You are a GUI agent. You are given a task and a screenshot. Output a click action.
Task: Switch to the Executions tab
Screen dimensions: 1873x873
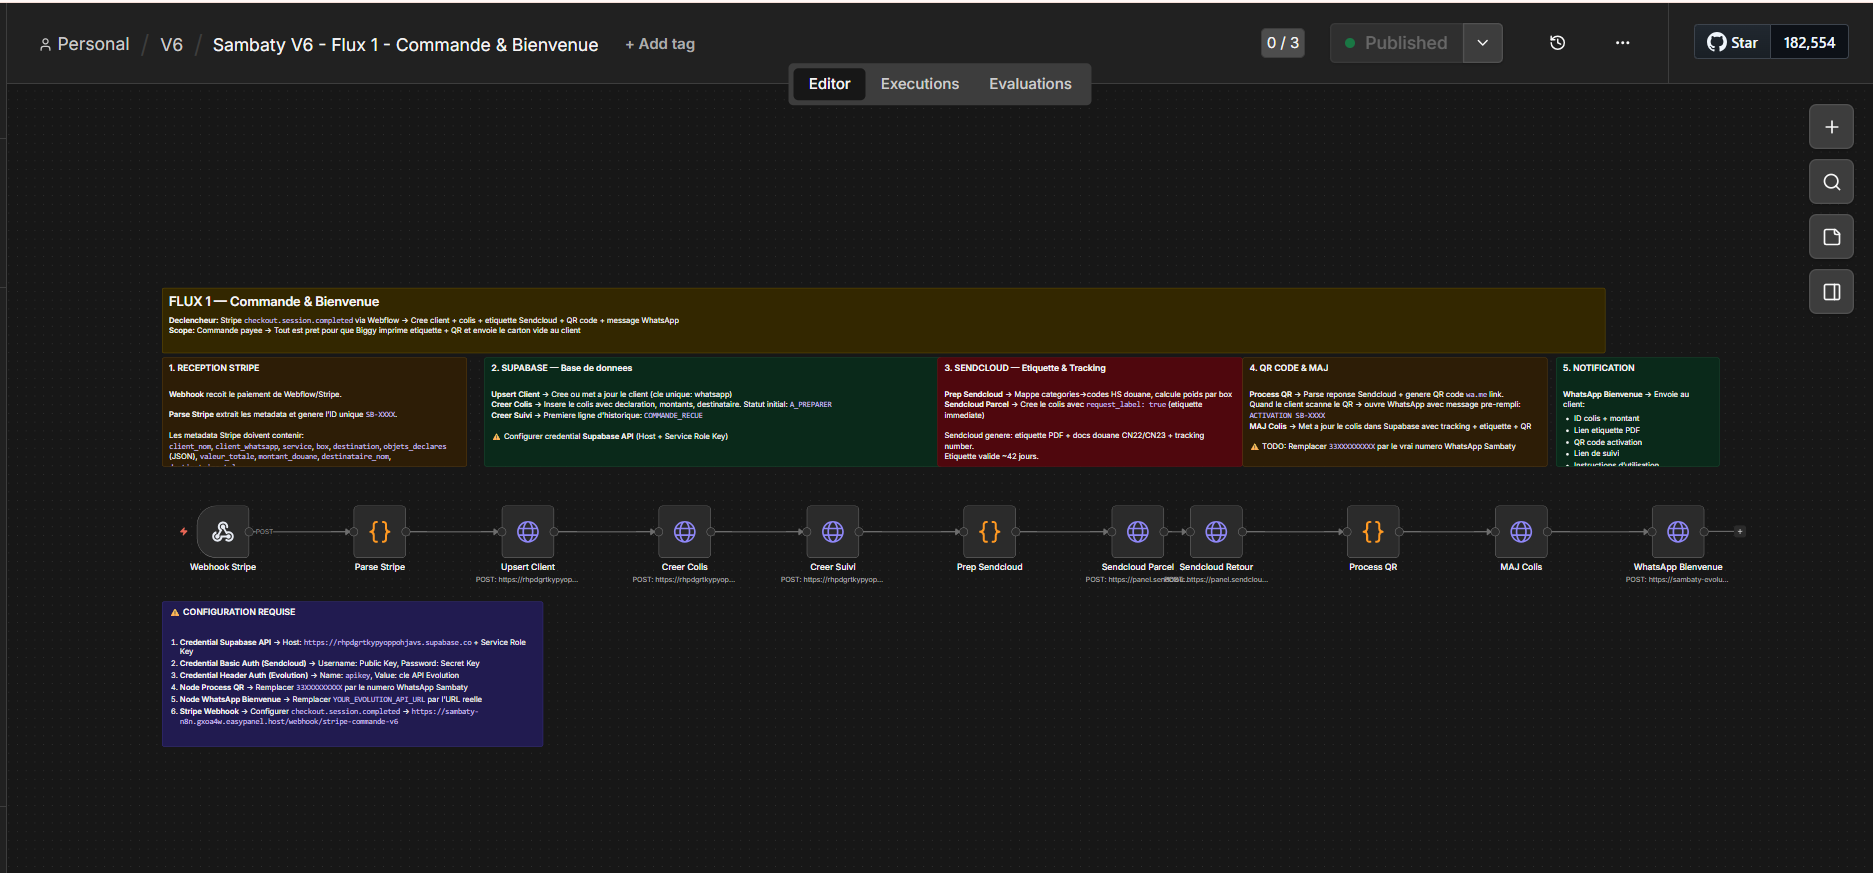point(919,84)
